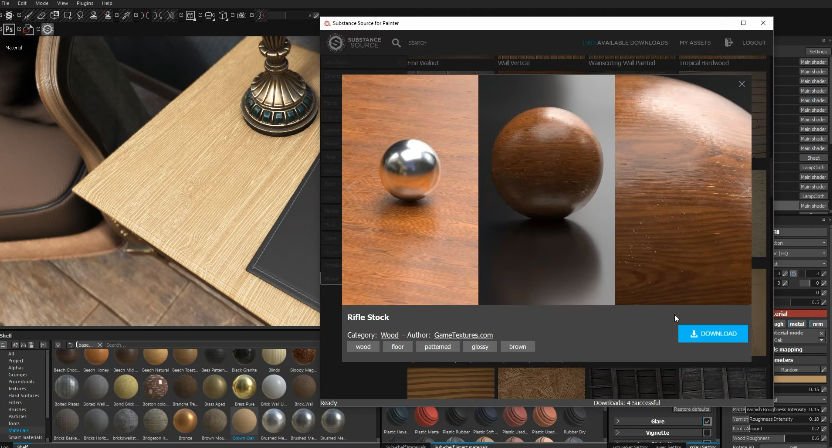Click the 'brown' tag
This screenshot has width=832, height=448.
tap(517, 347)
